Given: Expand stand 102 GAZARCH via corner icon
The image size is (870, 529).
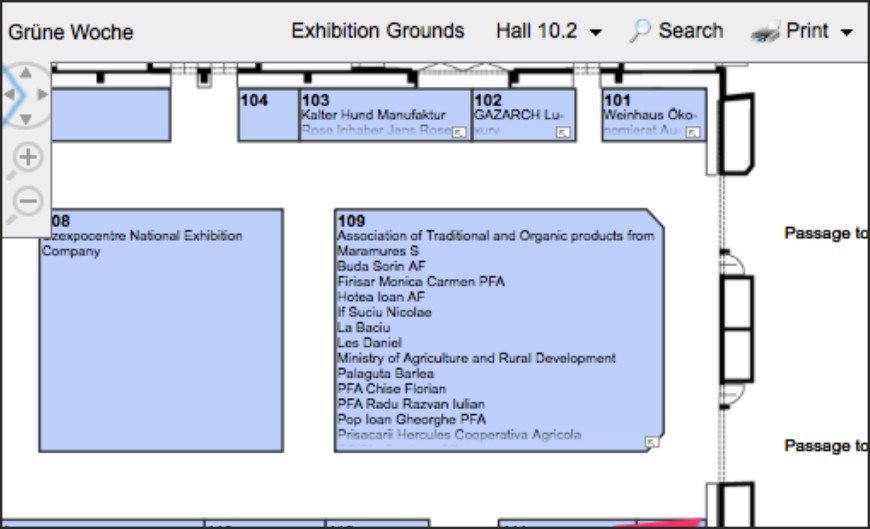Looking at the screenshot, I should (563, 132).
